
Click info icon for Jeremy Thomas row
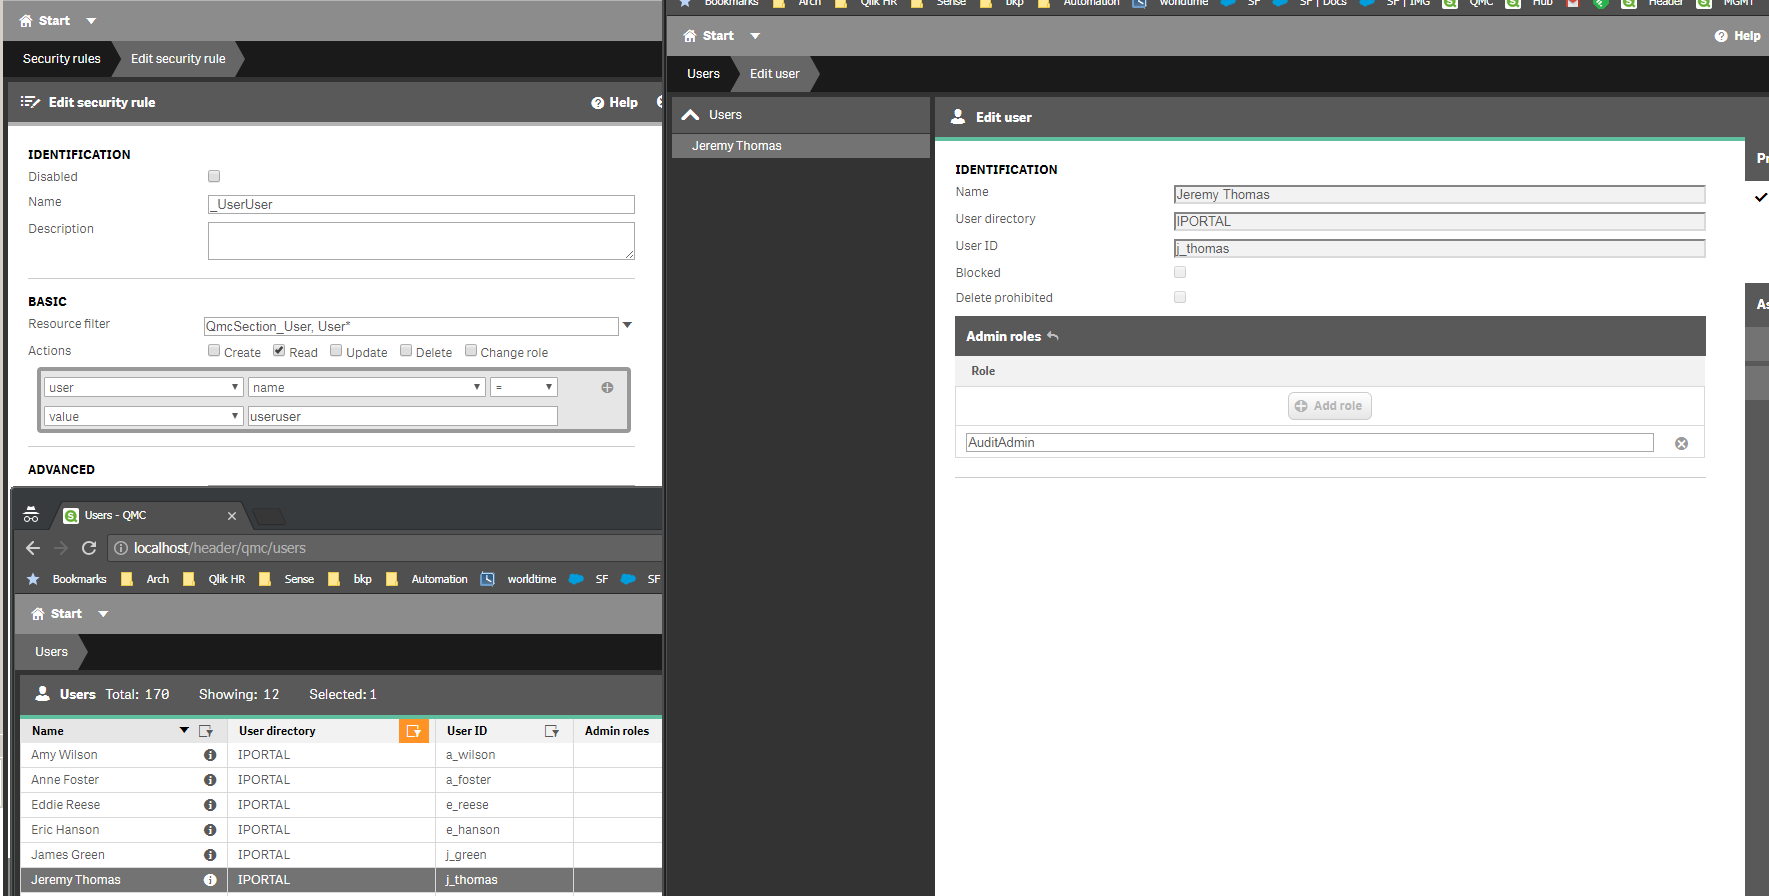[x=210, y=880]
